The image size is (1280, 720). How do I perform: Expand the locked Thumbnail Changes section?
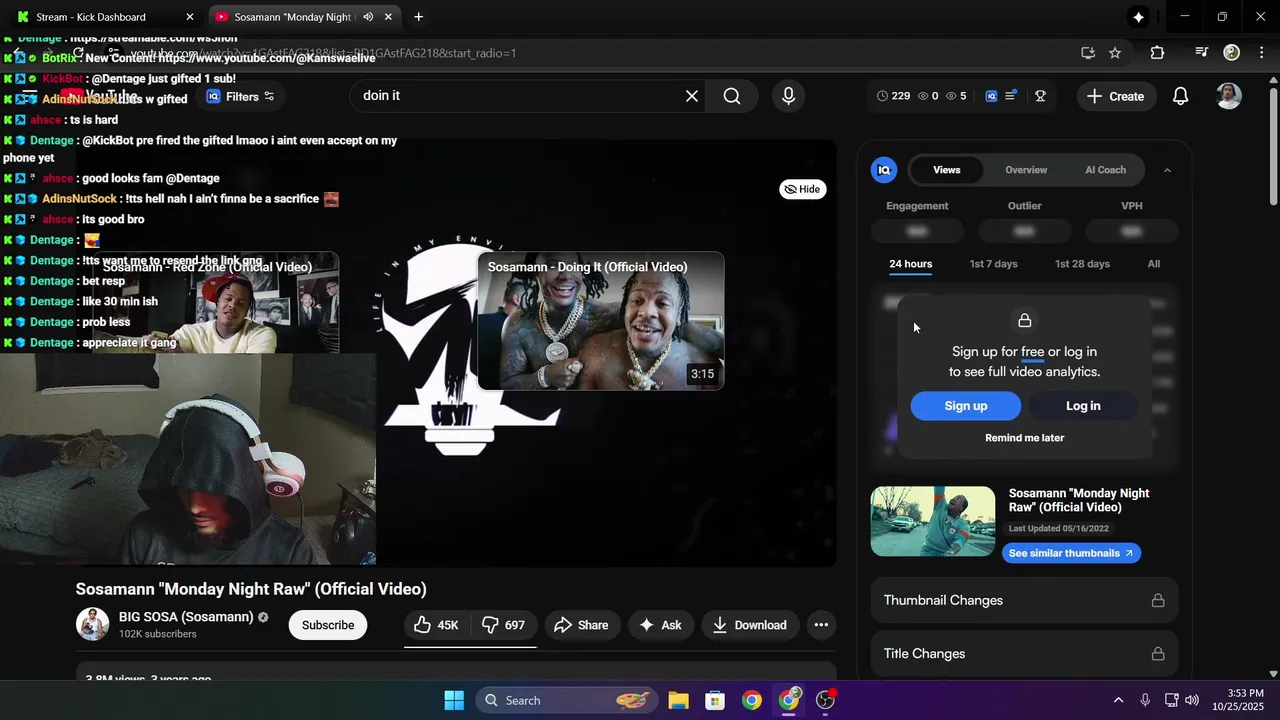coord(1024,601)
